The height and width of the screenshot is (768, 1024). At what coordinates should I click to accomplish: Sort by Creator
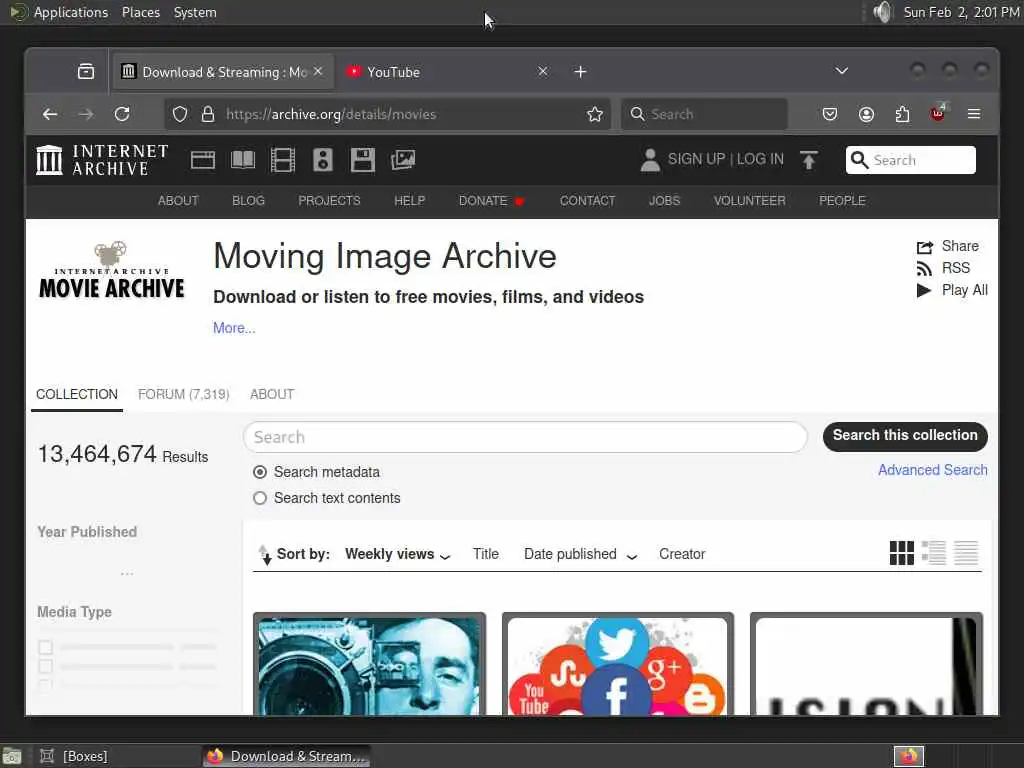click(682, 554)
